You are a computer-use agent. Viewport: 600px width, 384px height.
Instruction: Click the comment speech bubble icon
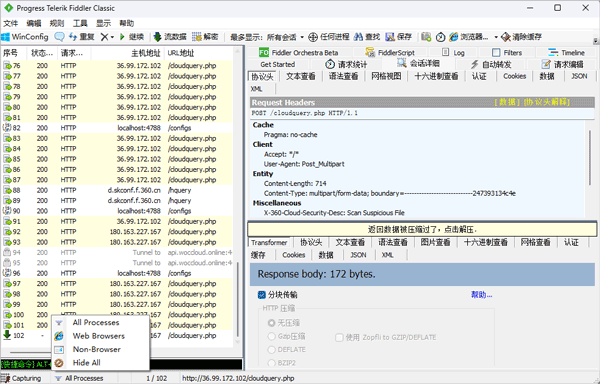59,37
